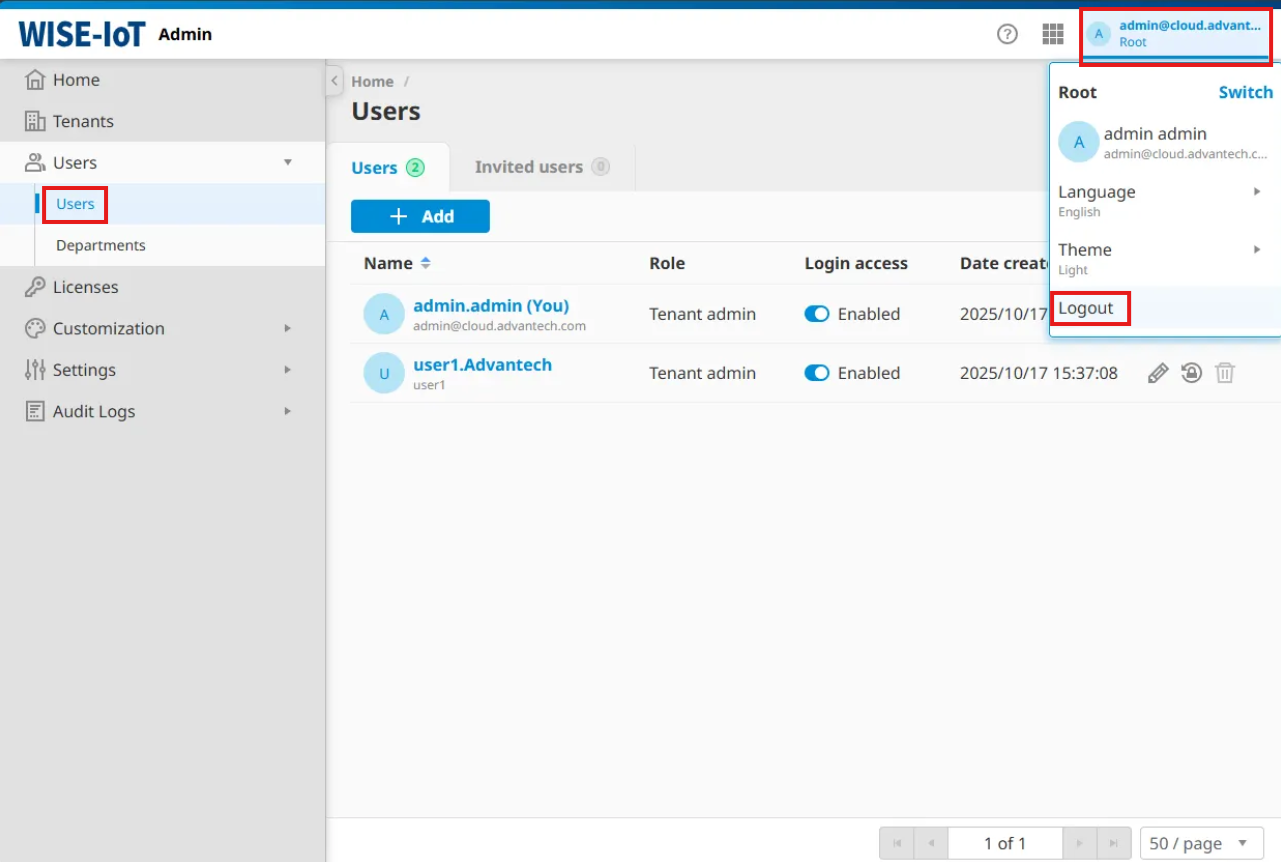Select Logout from the account menu
This screenshot has width=1281, height=862.
point(1087,308)
